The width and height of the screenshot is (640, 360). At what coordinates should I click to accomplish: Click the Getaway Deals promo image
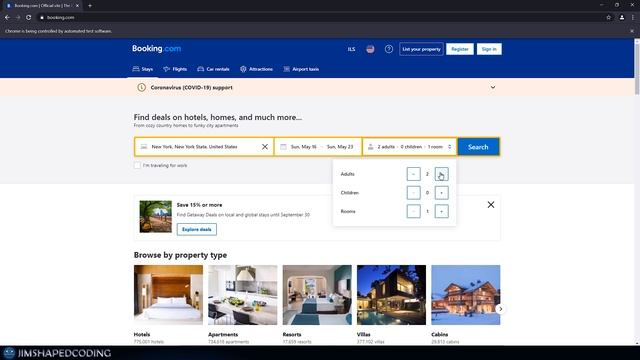(x=156, y=216)
